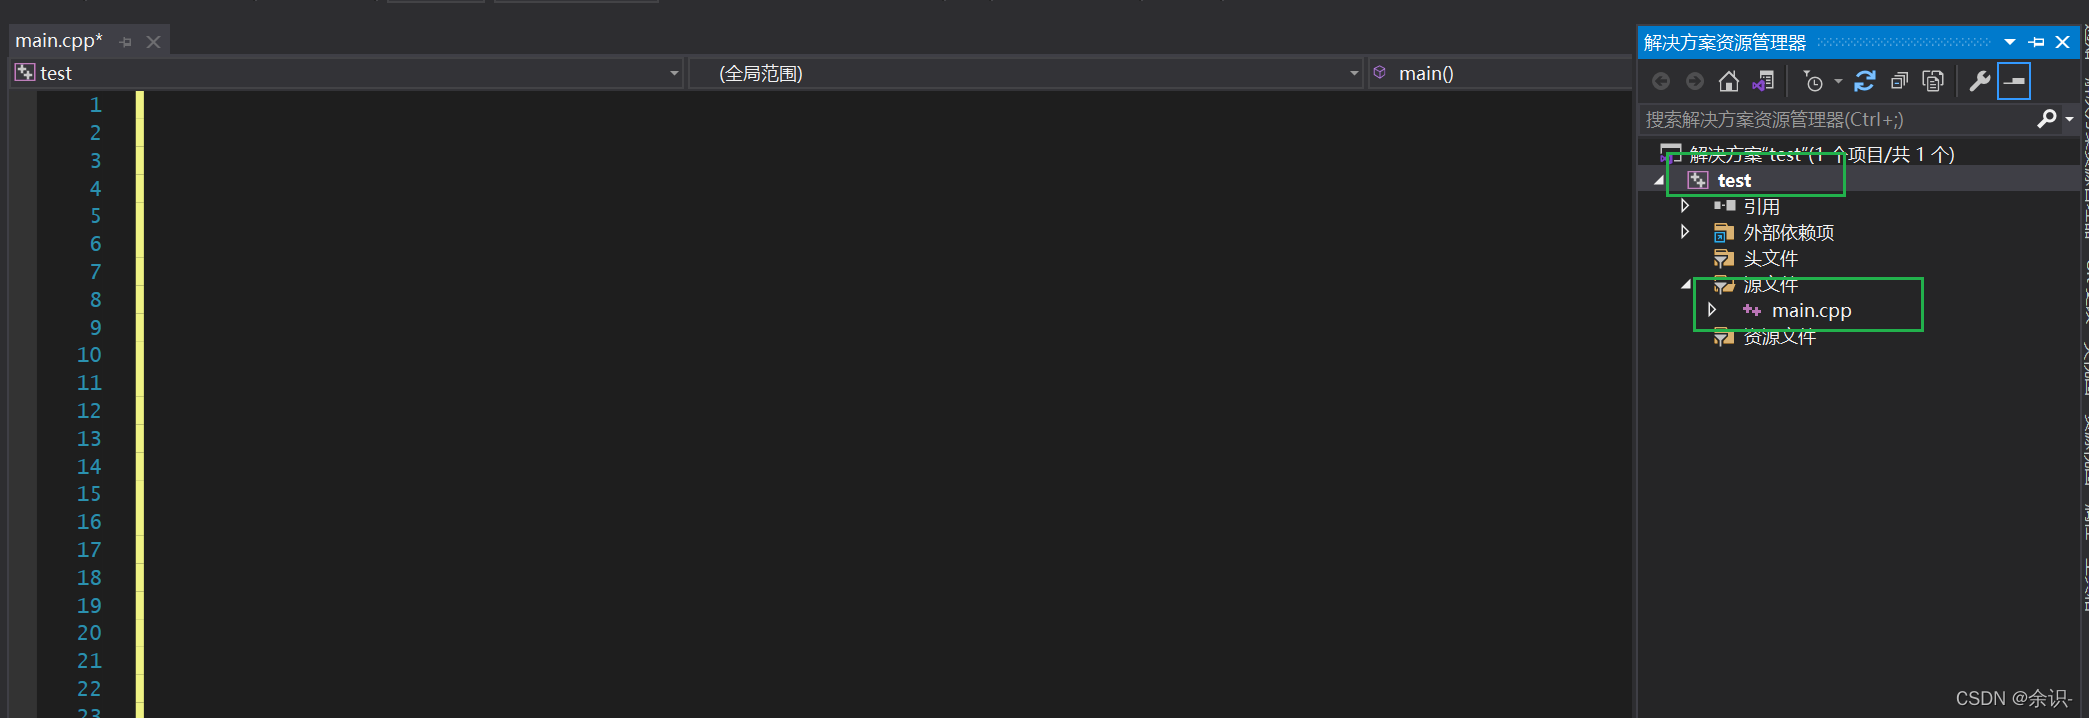Click the main.cpp C++ file icon

(x=1752, y=310)
